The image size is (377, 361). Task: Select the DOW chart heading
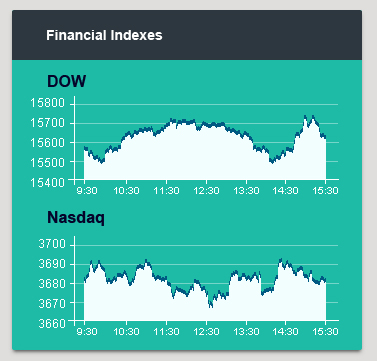click(67, 81)
